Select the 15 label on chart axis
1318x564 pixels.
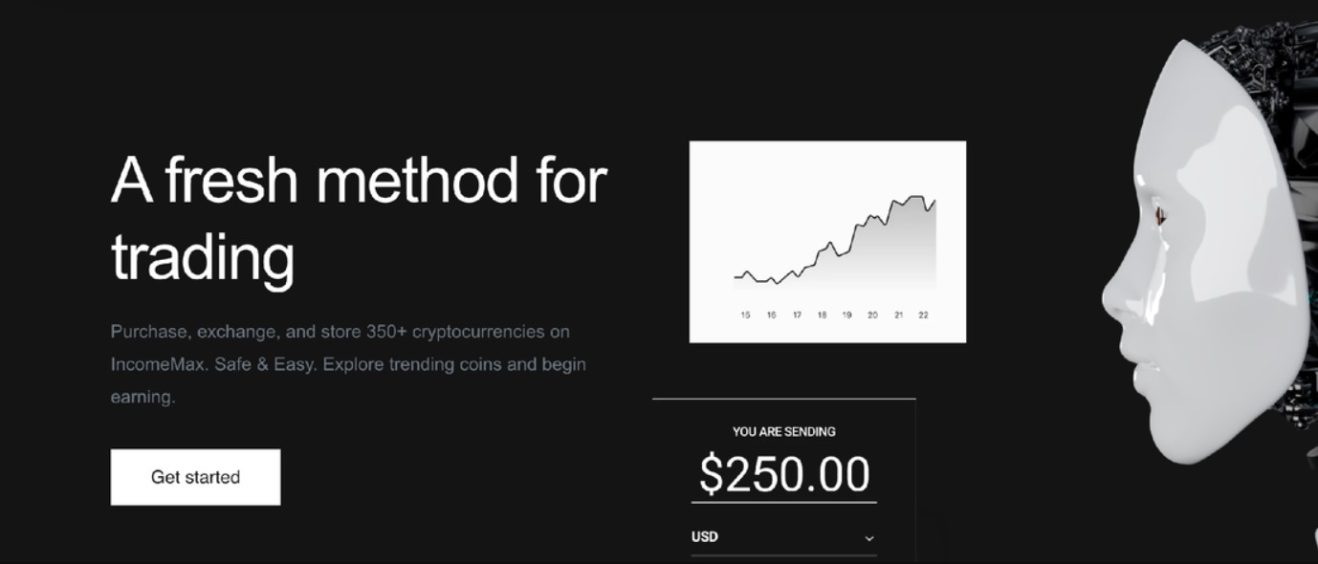click(x=745, y=315)
